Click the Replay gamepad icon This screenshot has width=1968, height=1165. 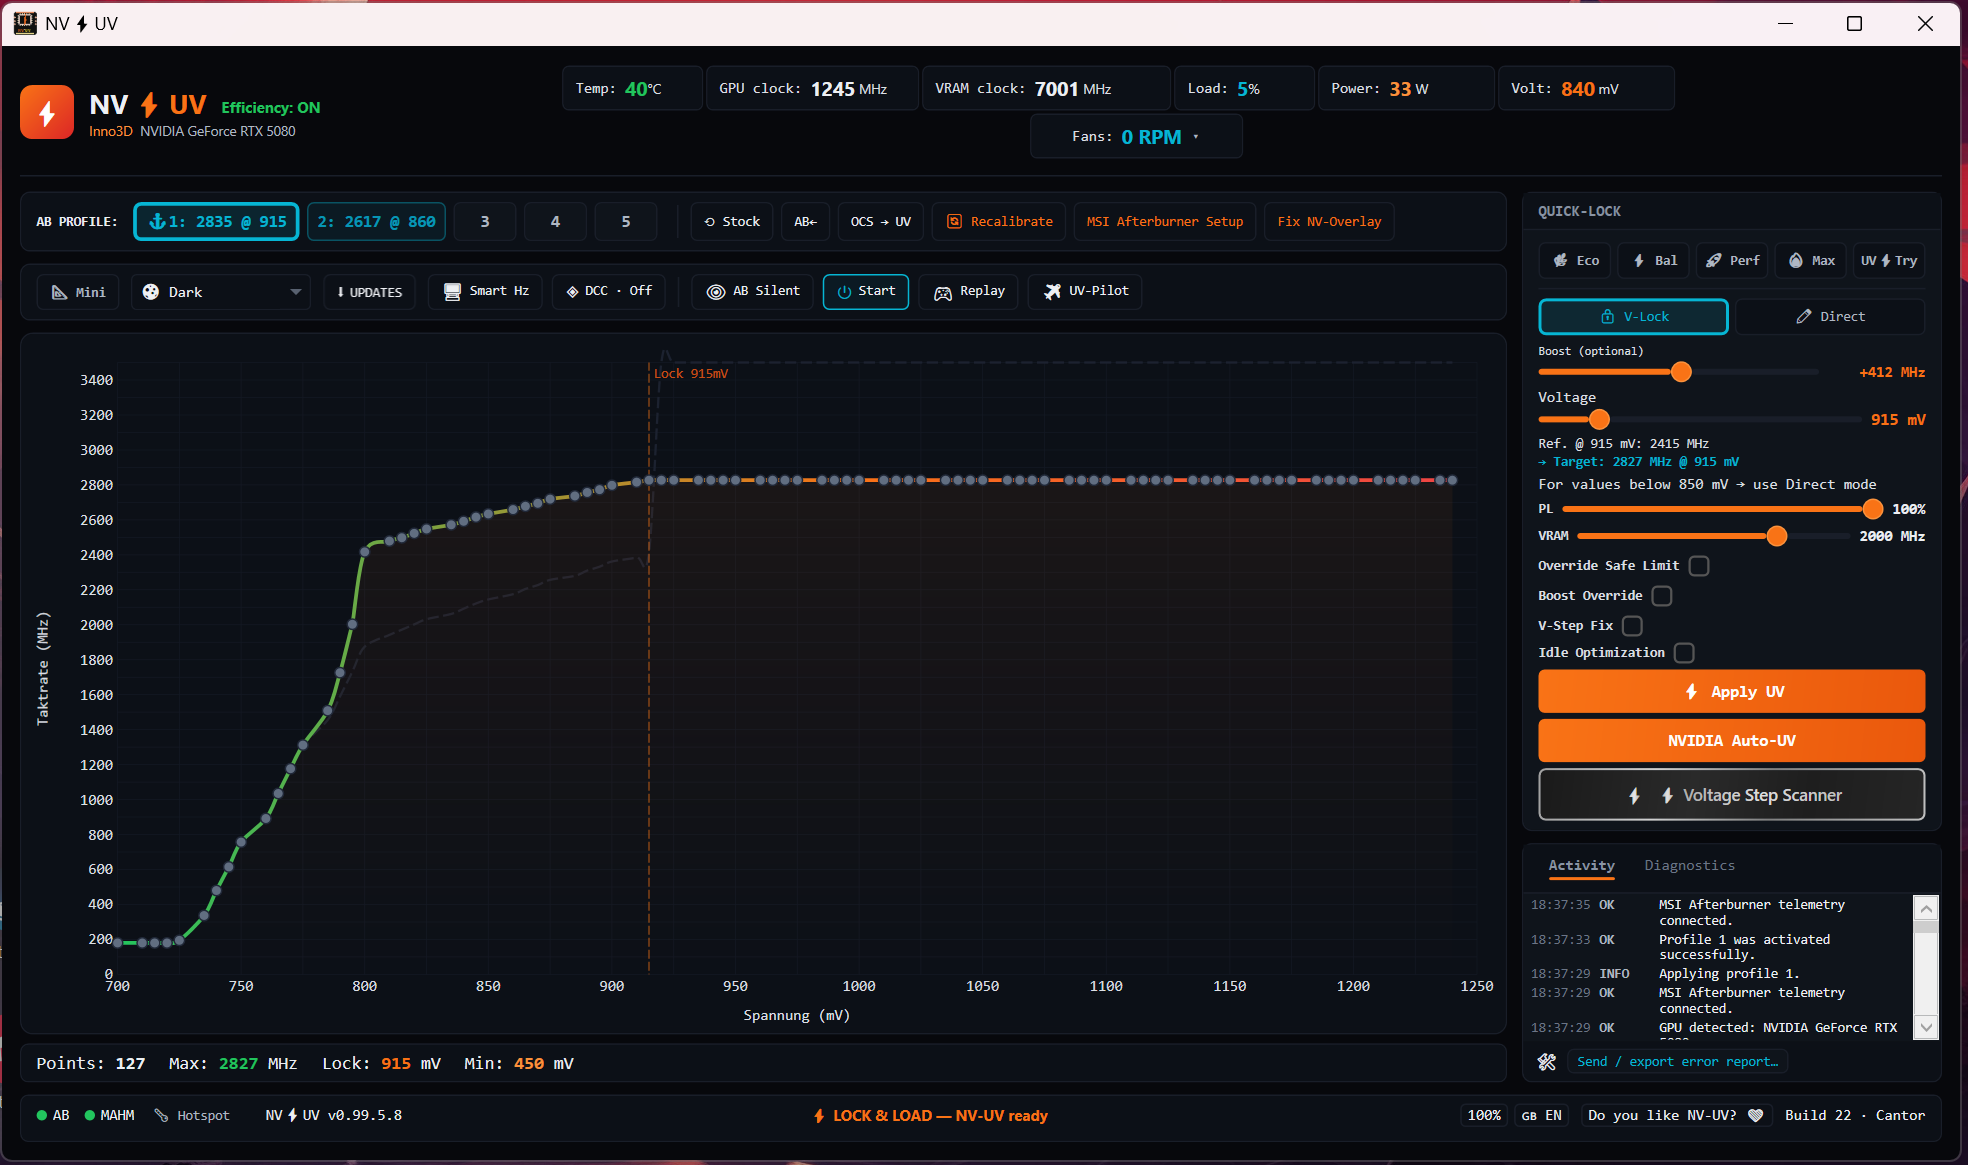pos(943,292)
